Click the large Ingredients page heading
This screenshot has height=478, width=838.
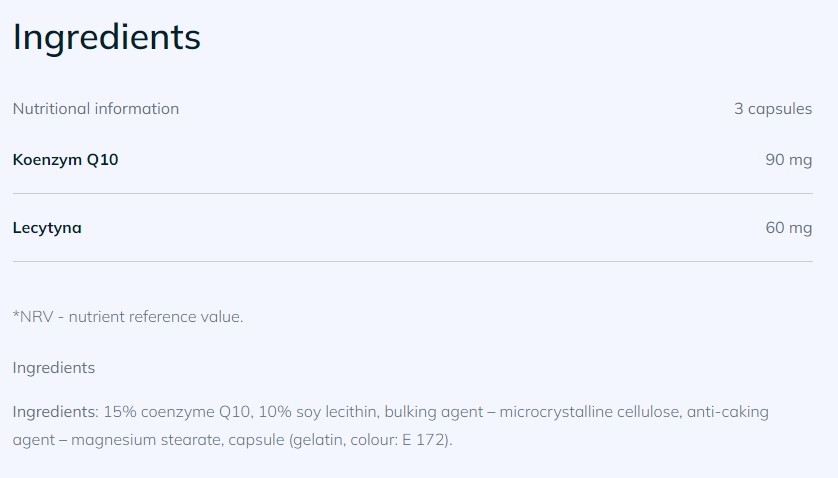click(106, 38)
